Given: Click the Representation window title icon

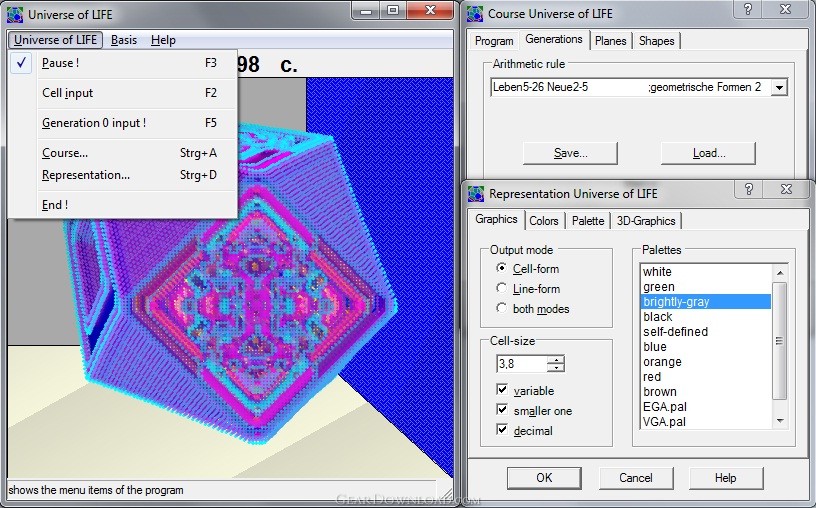Looking at the screenshot, I should click(x=475, y=193).
